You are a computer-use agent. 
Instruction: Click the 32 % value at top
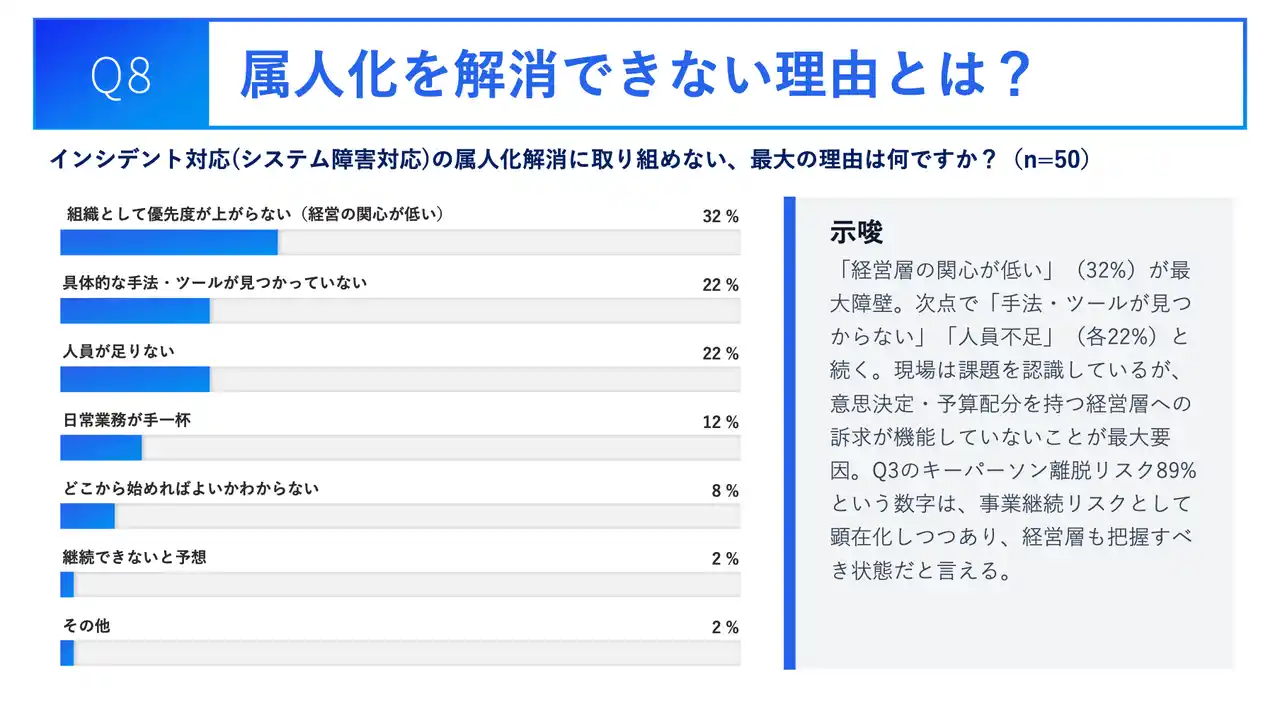720,216
